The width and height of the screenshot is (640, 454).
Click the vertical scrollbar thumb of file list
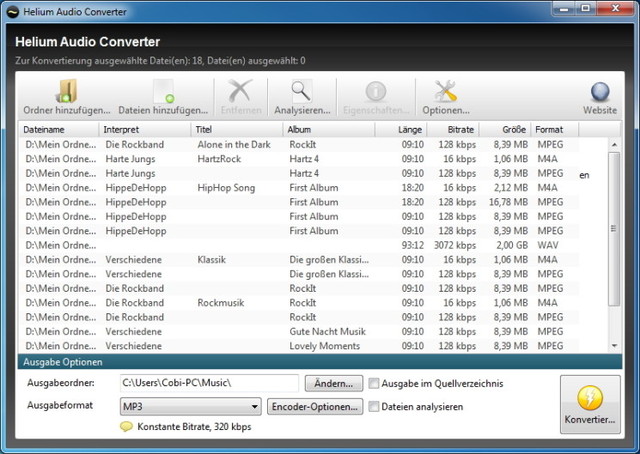tap(614, 229)
